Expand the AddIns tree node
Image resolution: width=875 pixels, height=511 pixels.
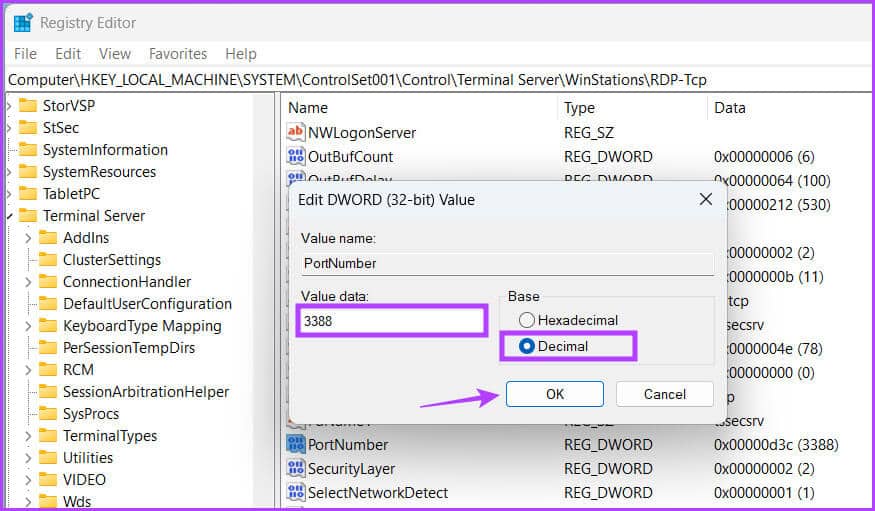click(x=28, y=238)
